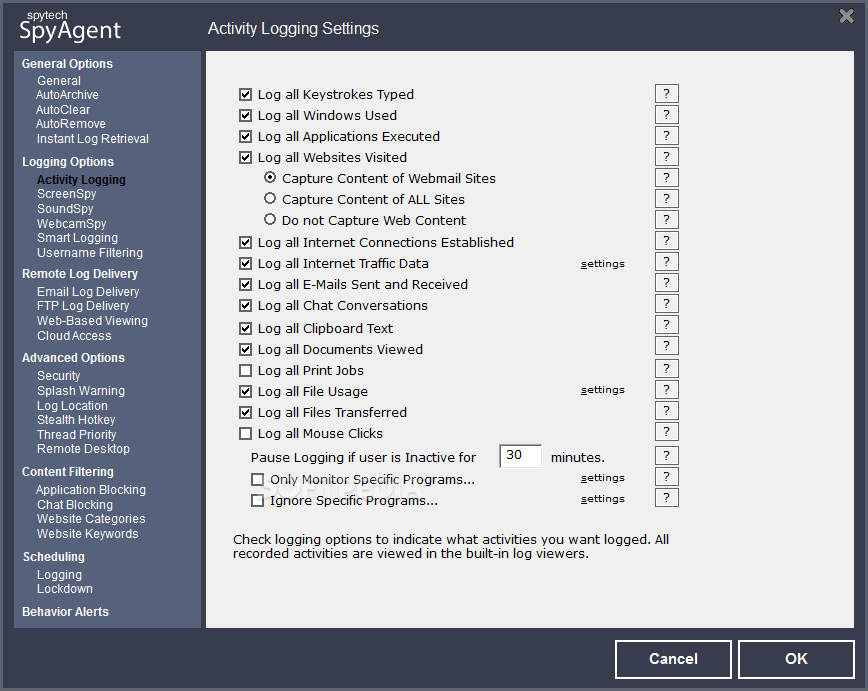Open settings for Ignore Specific Programs

[602, 499]
